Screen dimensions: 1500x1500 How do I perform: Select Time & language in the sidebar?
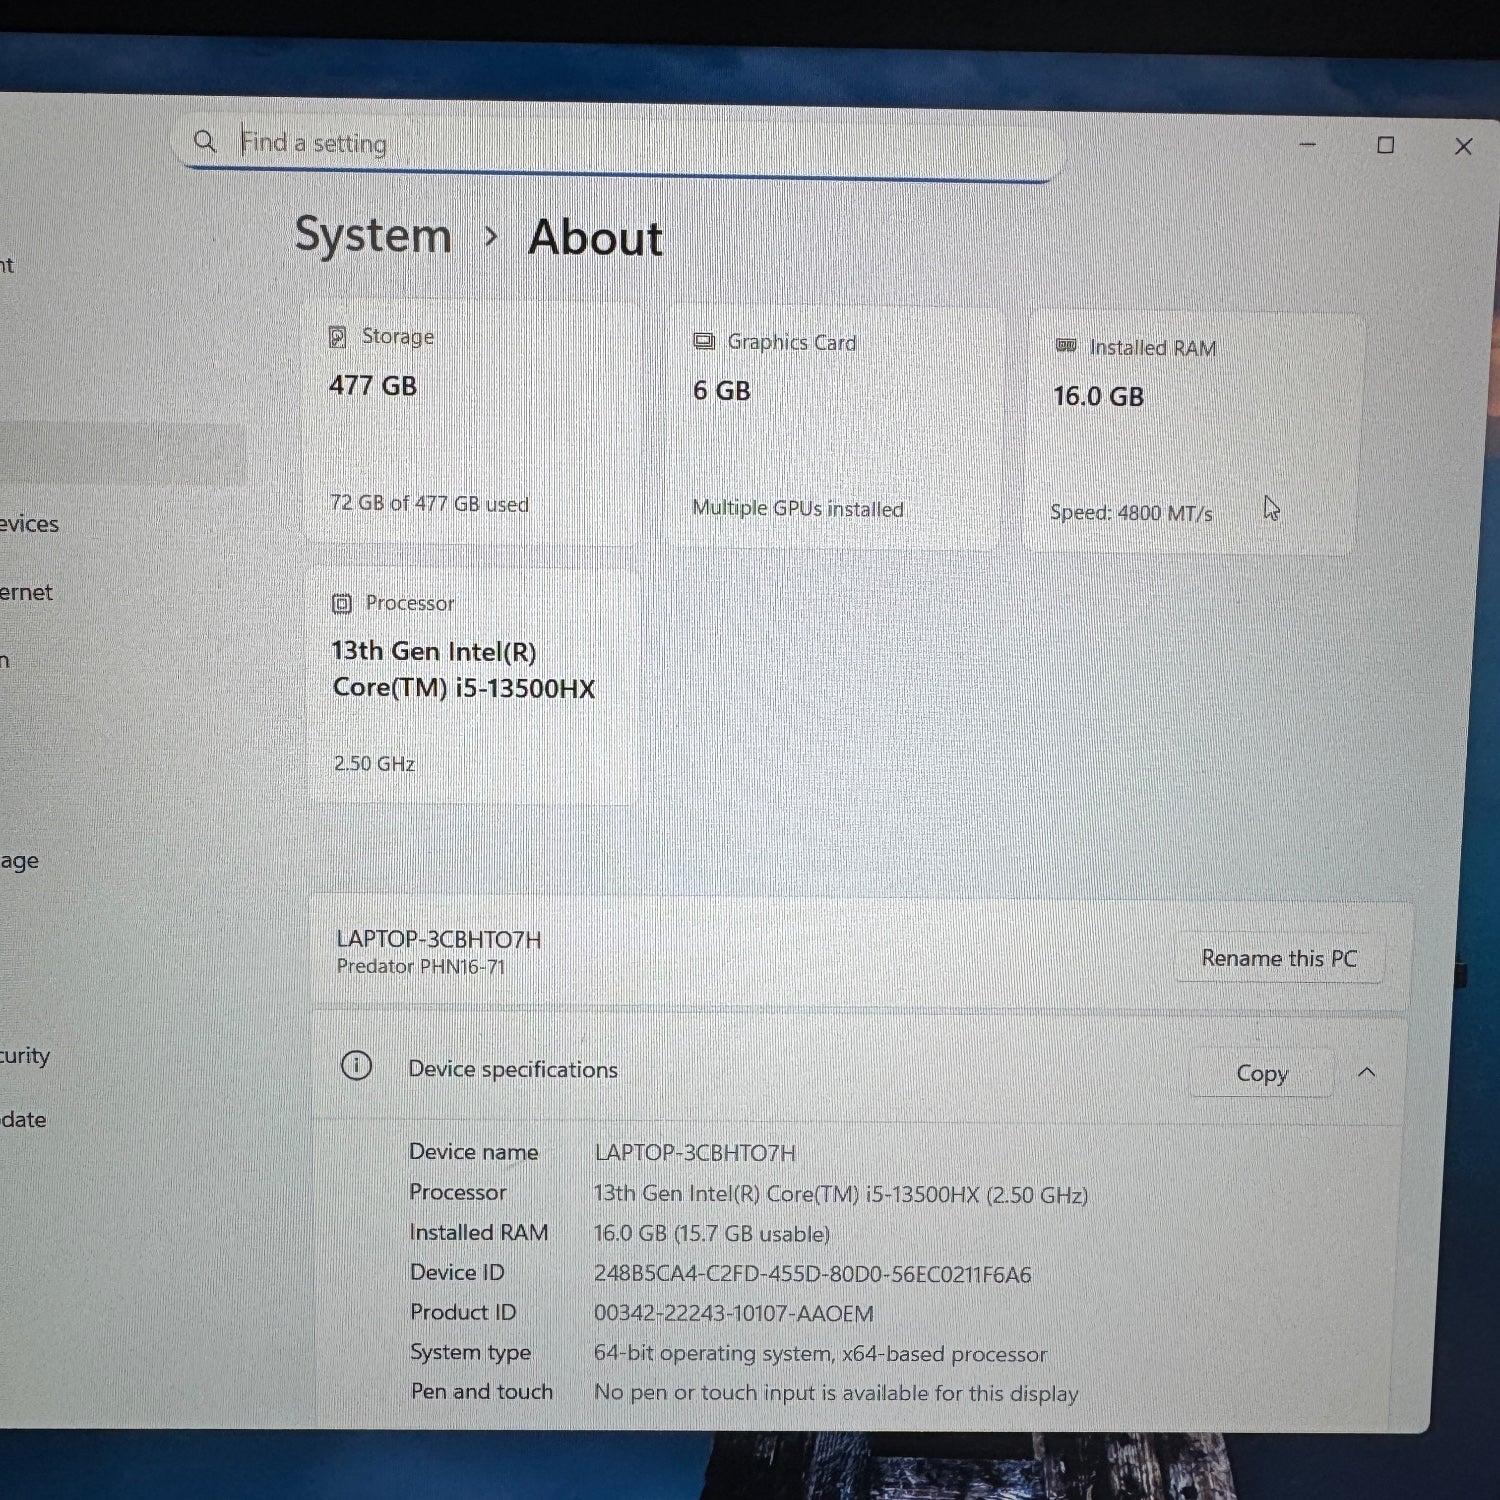click(20, 860)
